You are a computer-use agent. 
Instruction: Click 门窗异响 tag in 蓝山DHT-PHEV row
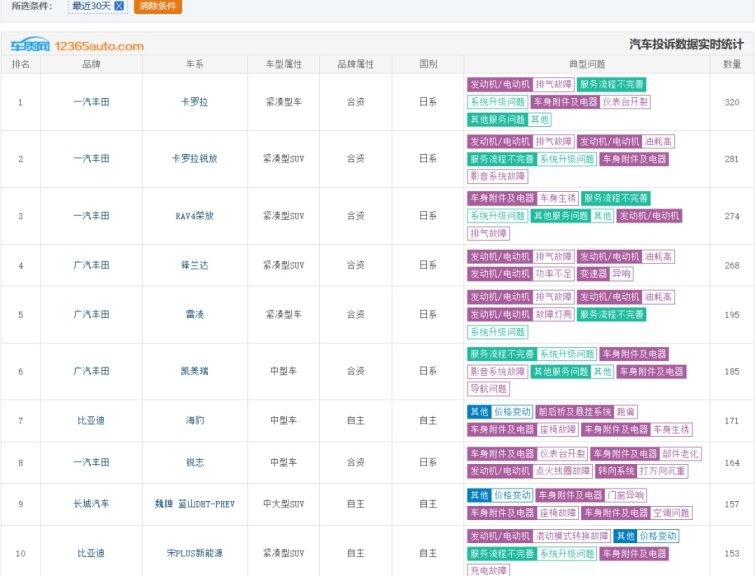click(625, 496)
